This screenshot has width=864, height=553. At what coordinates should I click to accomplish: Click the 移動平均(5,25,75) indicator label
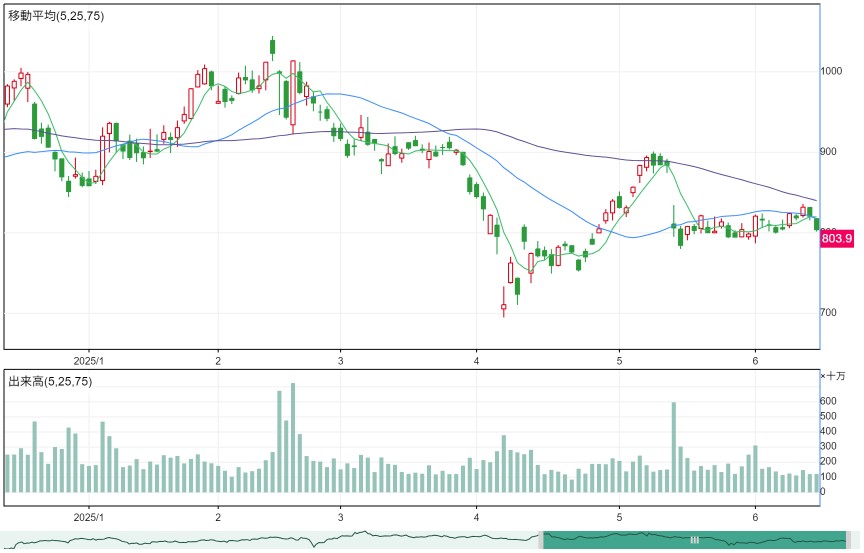56,16
